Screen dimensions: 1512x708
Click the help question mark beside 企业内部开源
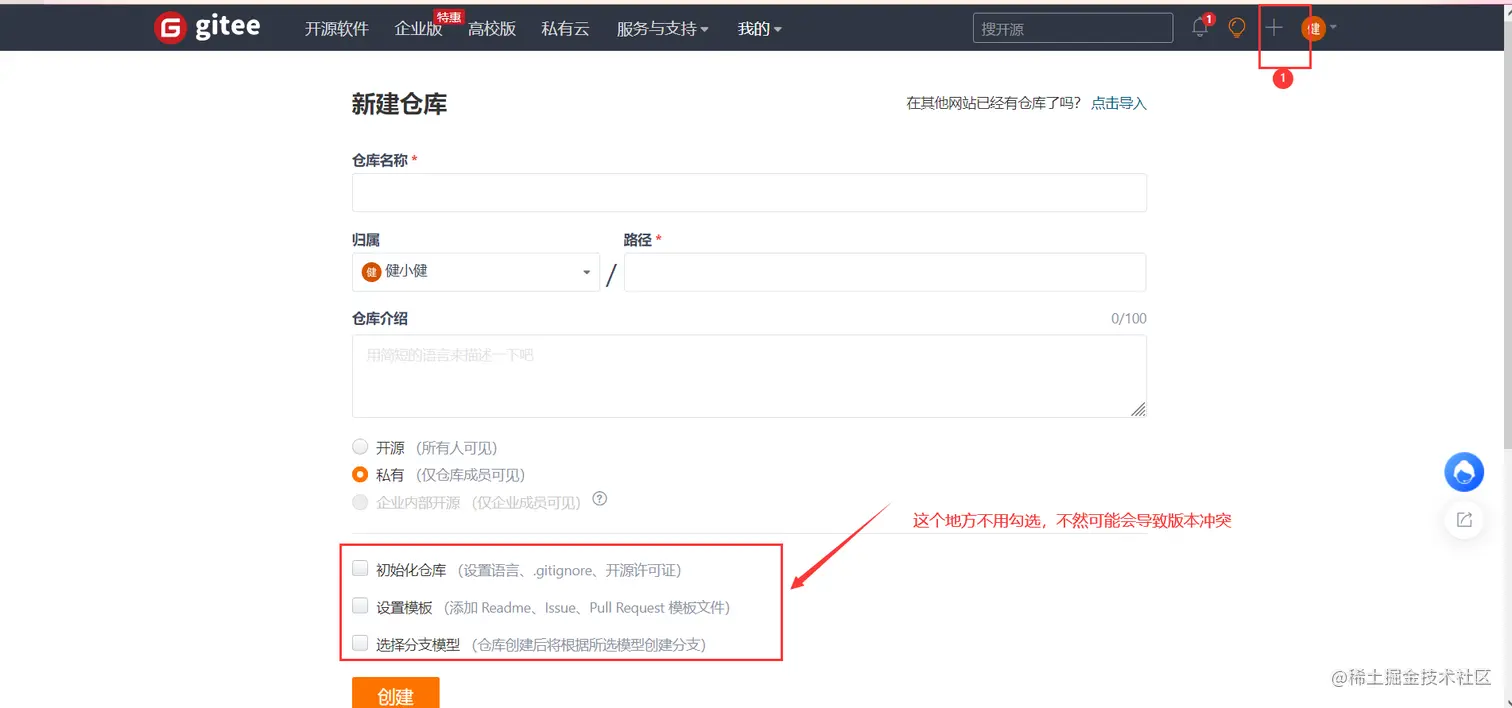tap(599, 498)
